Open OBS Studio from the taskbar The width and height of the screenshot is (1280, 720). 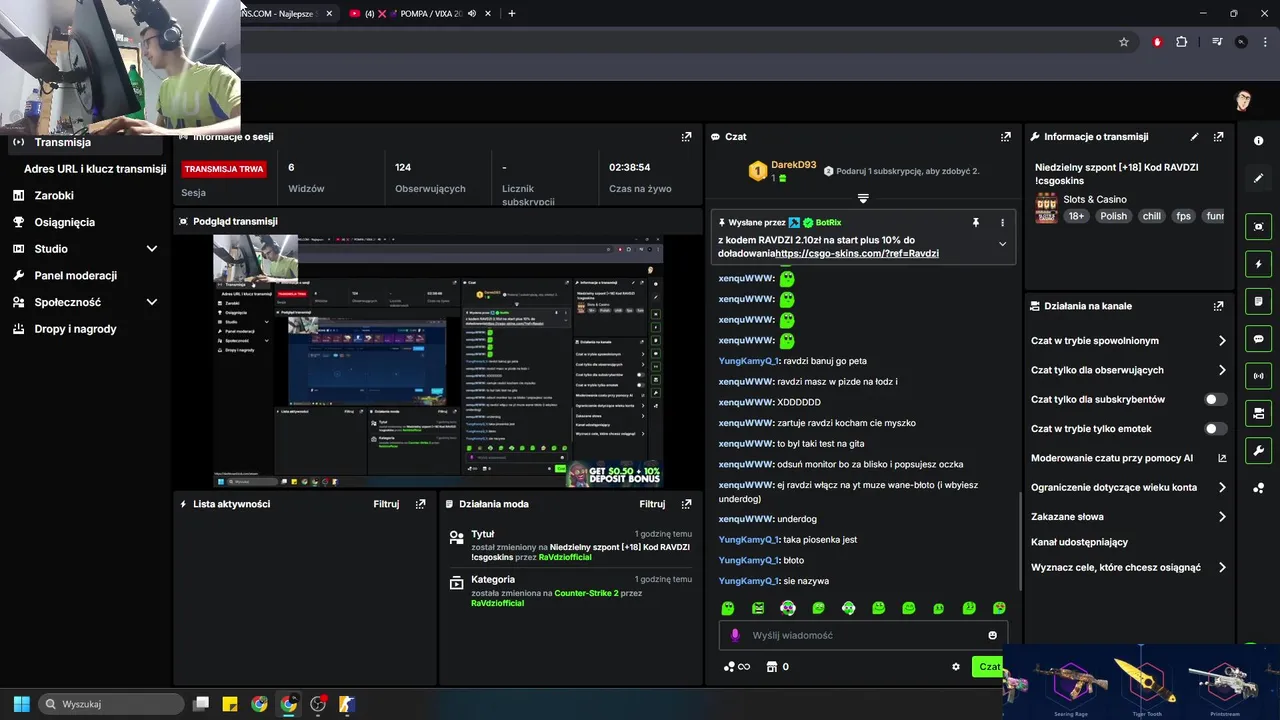click(318, 704)
